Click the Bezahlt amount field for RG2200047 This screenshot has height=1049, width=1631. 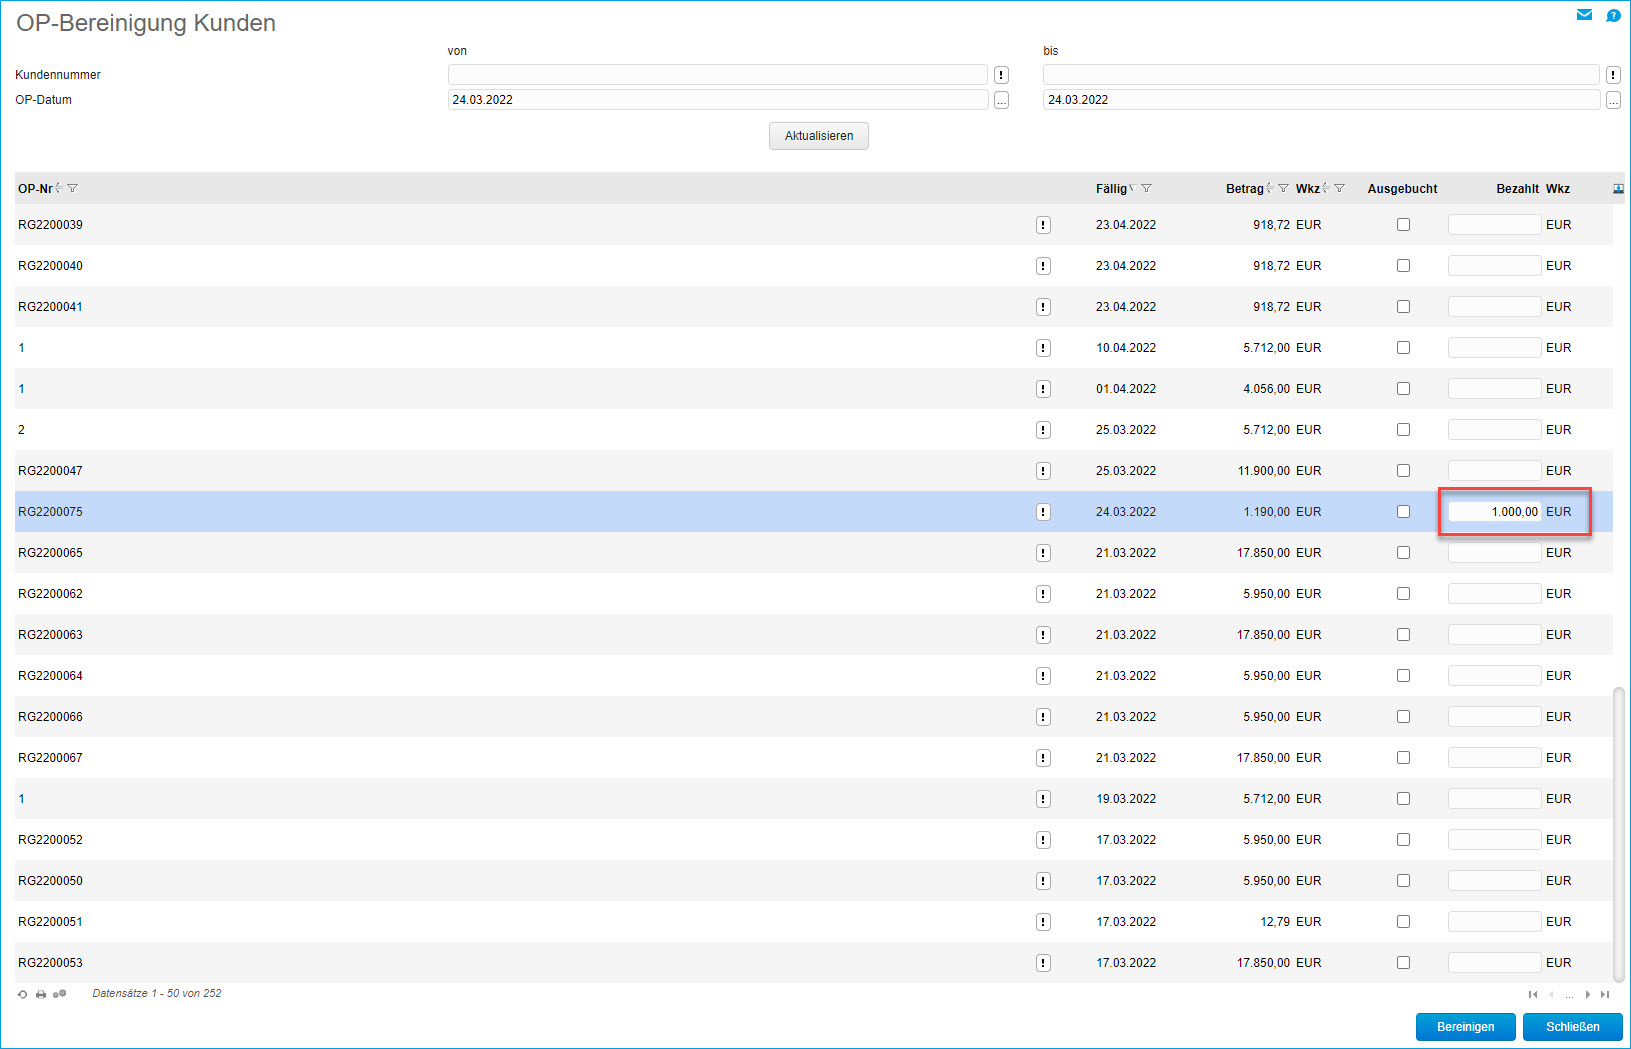[x=1494, y=471]
